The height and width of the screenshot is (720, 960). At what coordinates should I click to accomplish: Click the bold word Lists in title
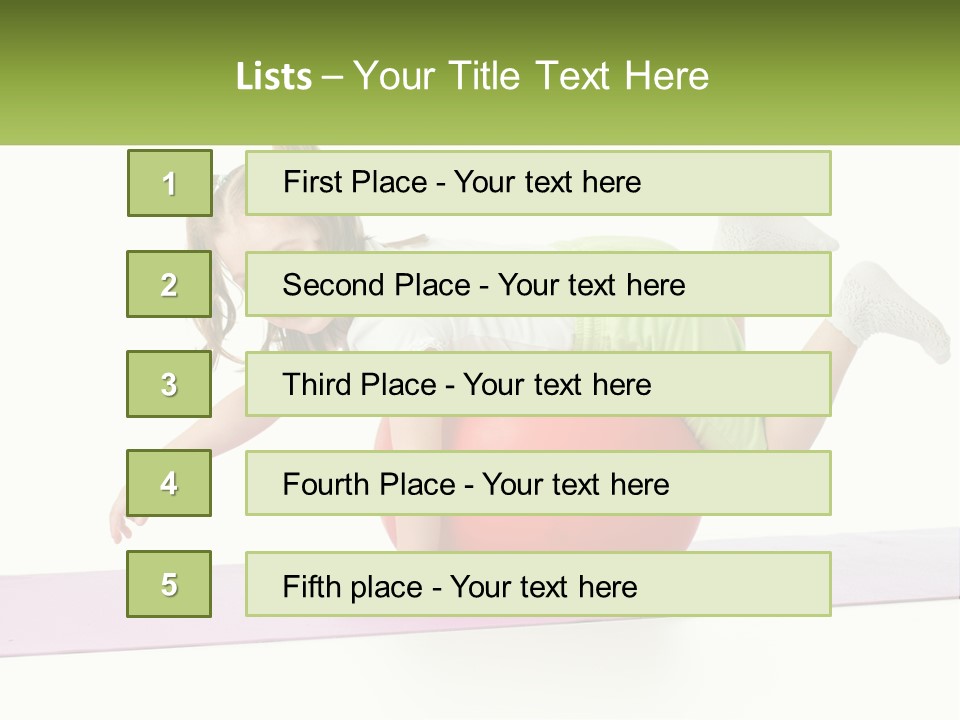coord(273,76)
